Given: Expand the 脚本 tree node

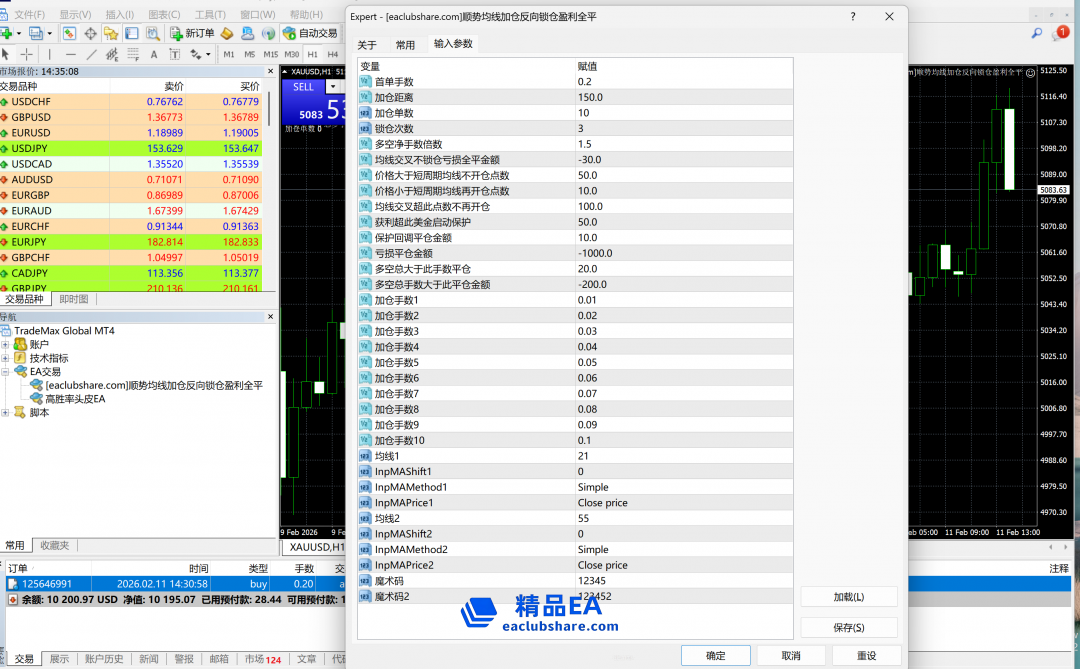Looking at the screenshot, I should coord(6,412).
